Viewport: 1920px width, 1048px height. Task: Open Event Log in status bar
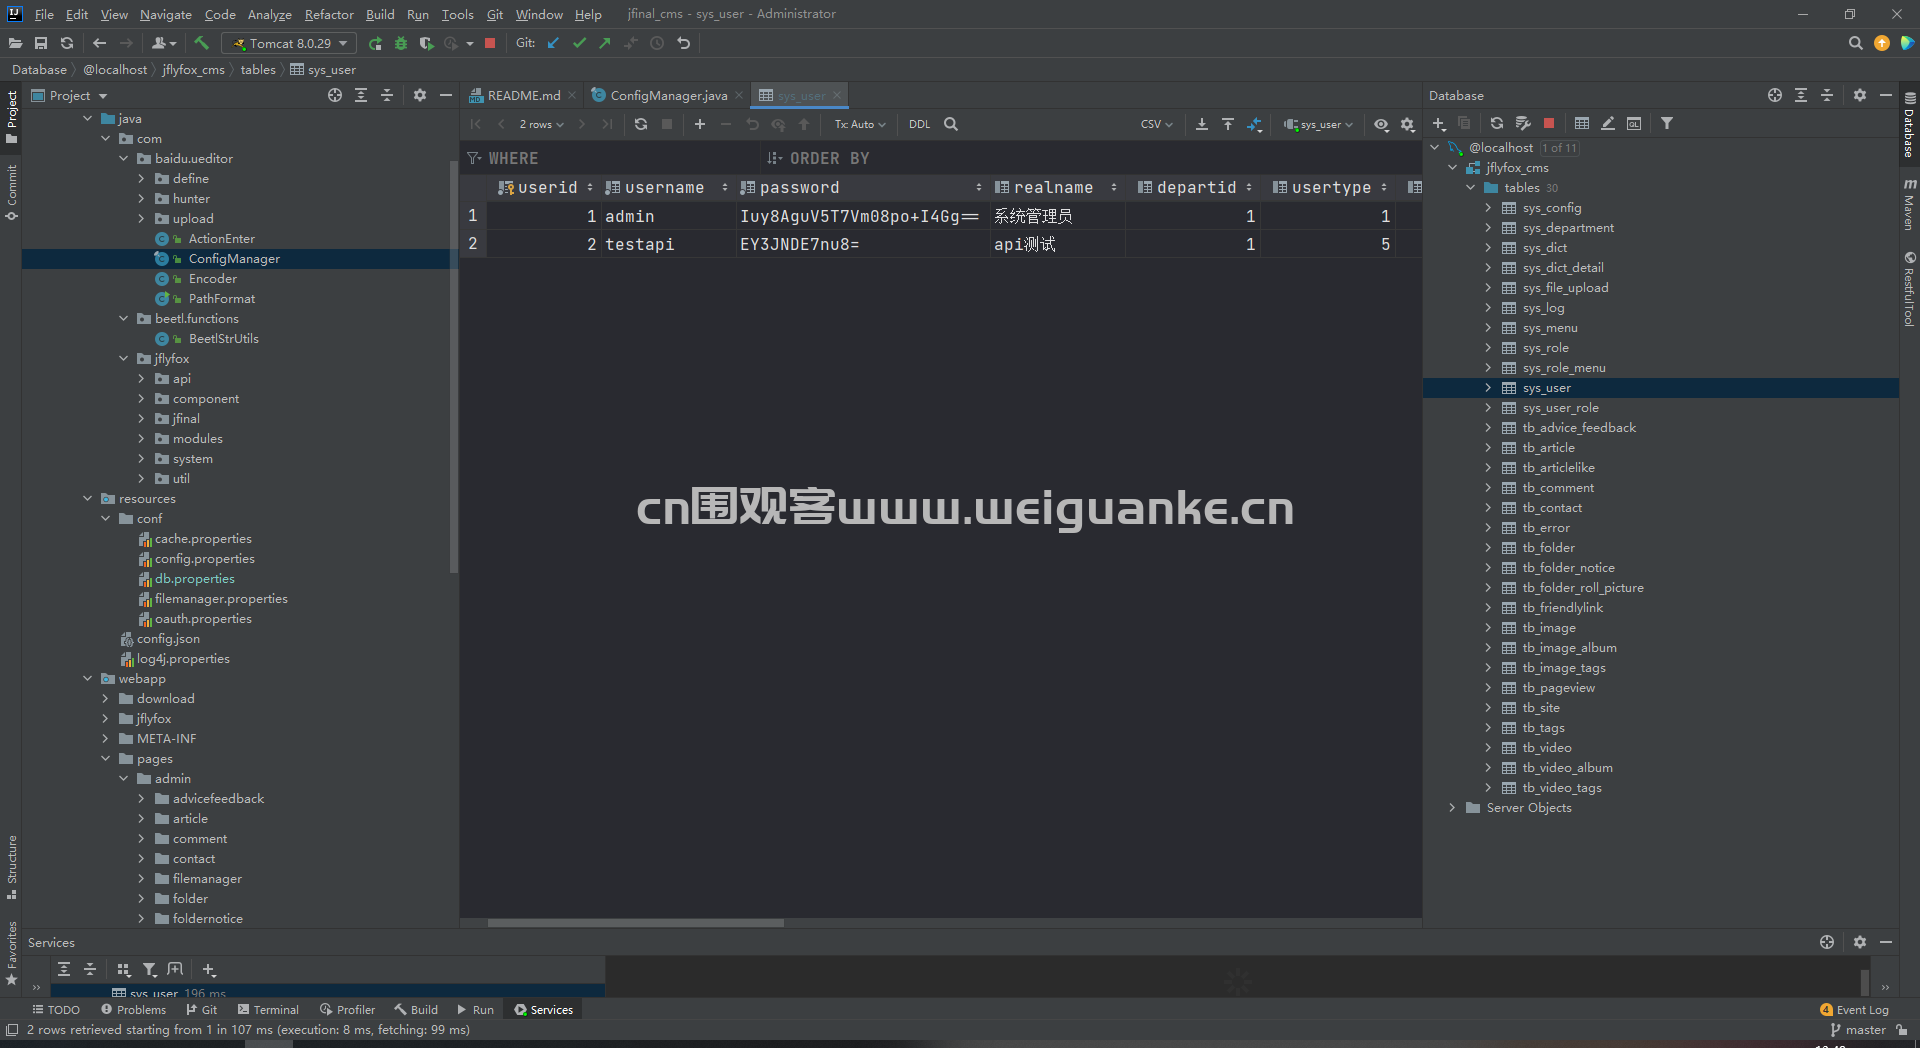(1854, 1009)
